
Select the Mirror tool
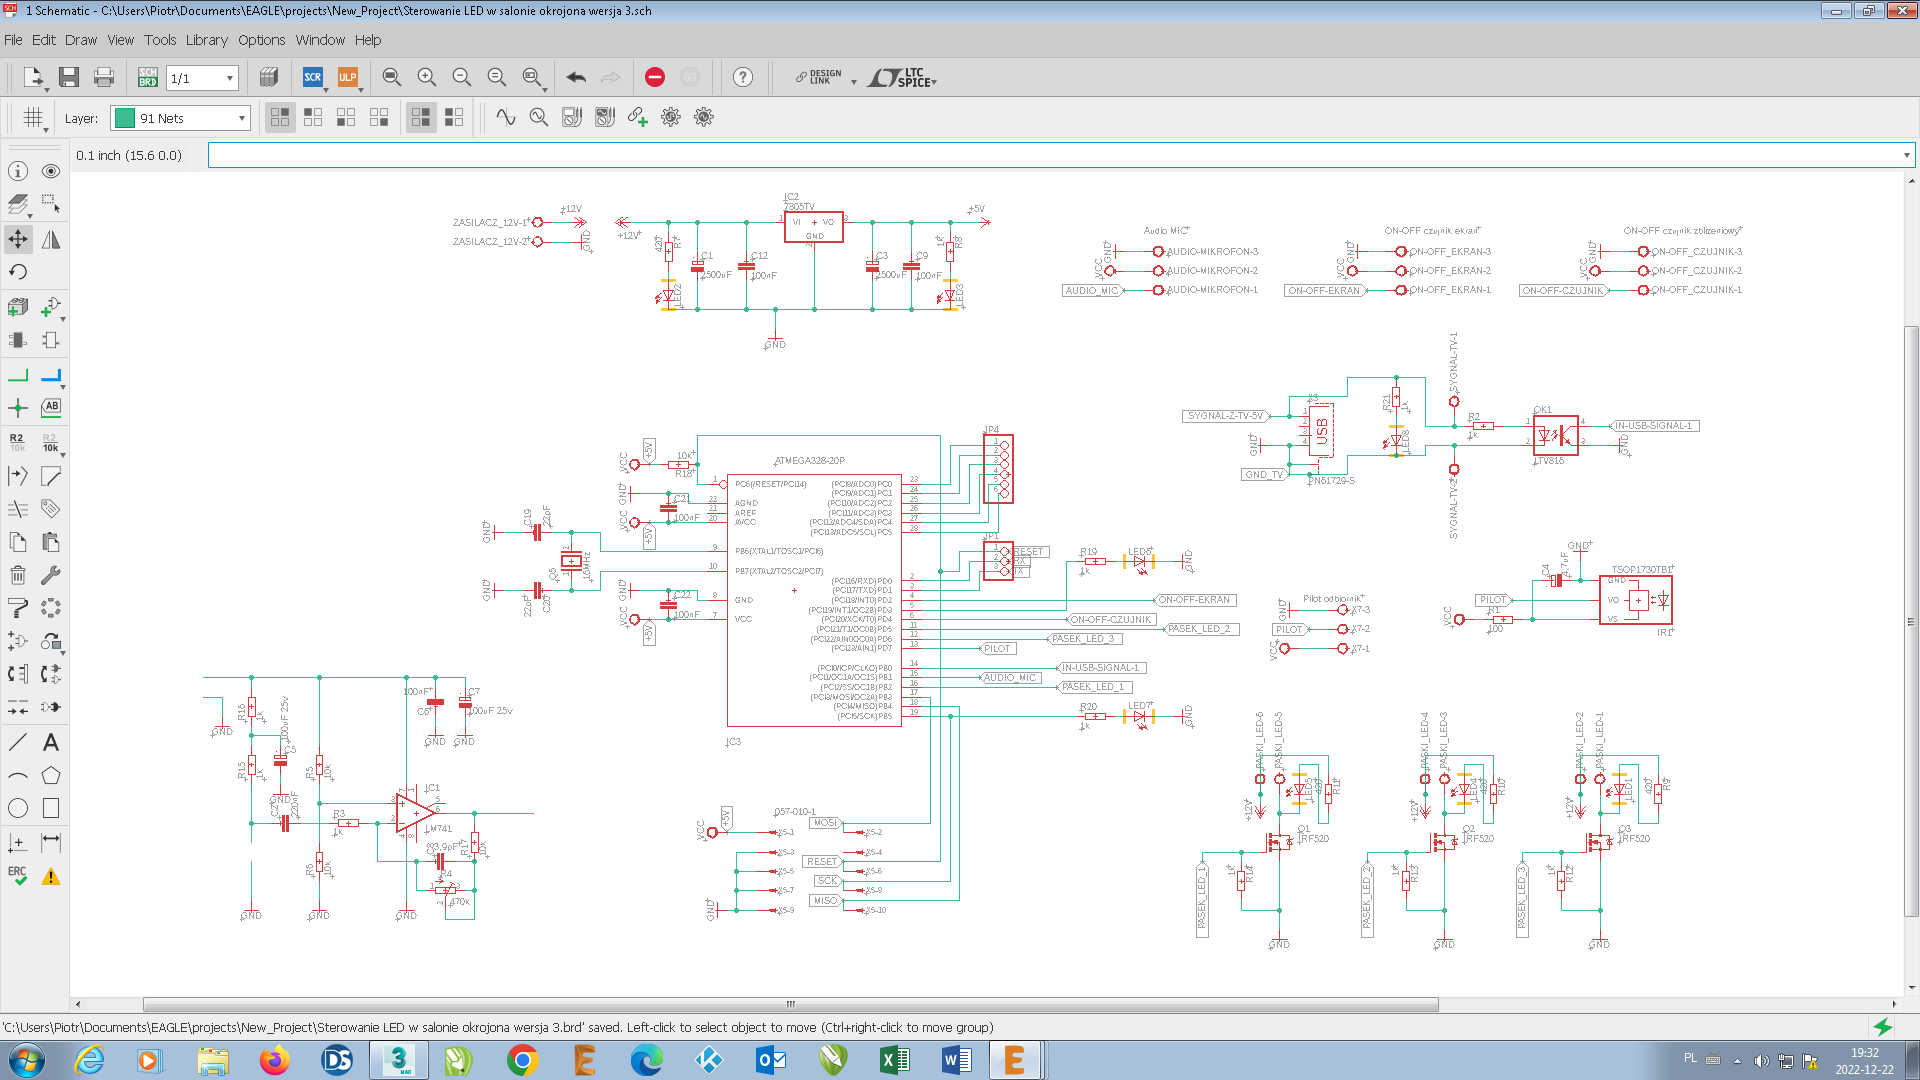click(51, 239)
